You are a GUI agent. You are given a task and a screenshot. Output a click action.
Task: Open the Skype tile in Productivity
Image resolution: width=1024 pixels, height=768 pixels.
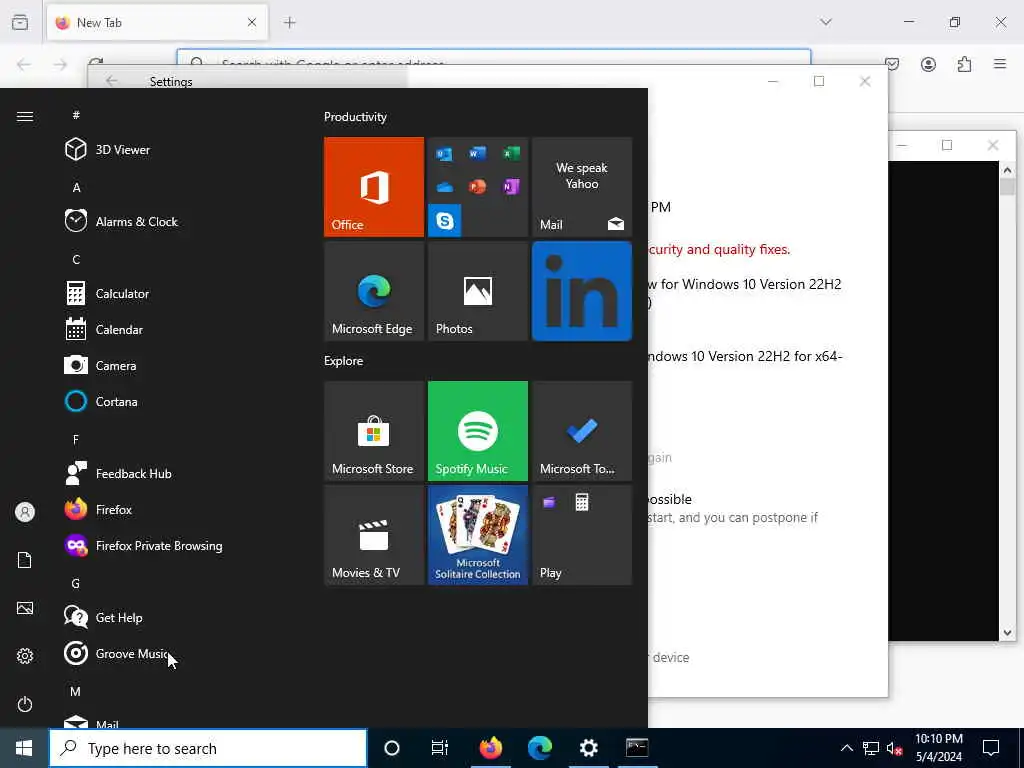click(x=445, y=220)
